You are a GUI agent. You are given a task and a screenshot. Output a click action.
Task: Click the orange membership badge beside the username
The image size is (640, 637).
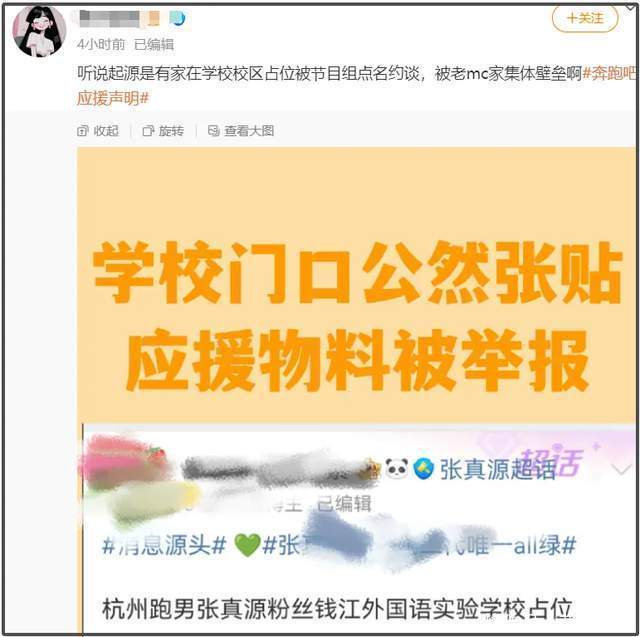pyautogui.click(x=153, y=18)
